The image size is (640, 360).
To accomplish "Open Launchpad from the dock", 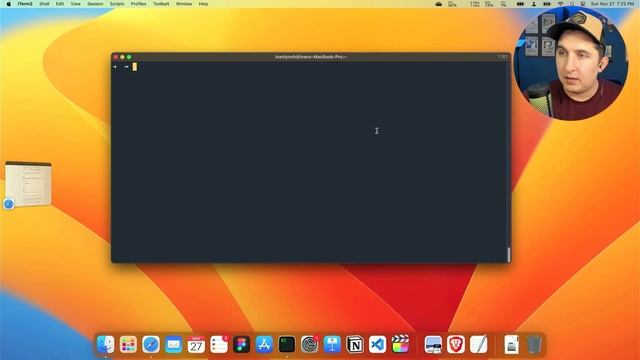I will click(128, 344).
